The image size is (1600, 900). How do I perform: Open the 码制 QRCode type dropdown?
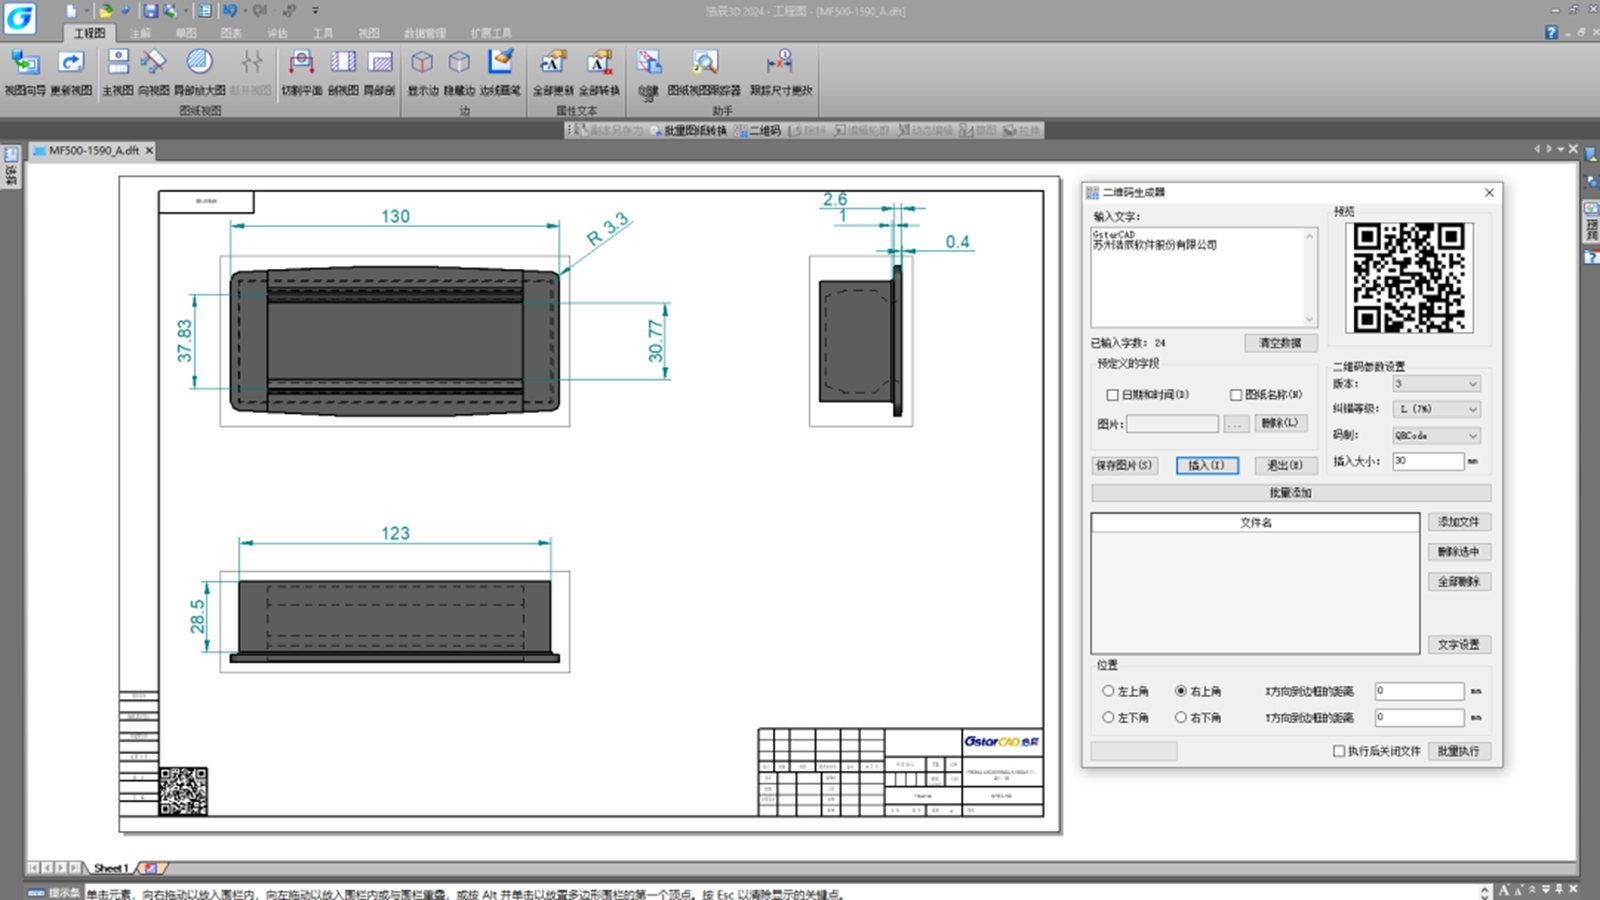(x=1436, y=436)
